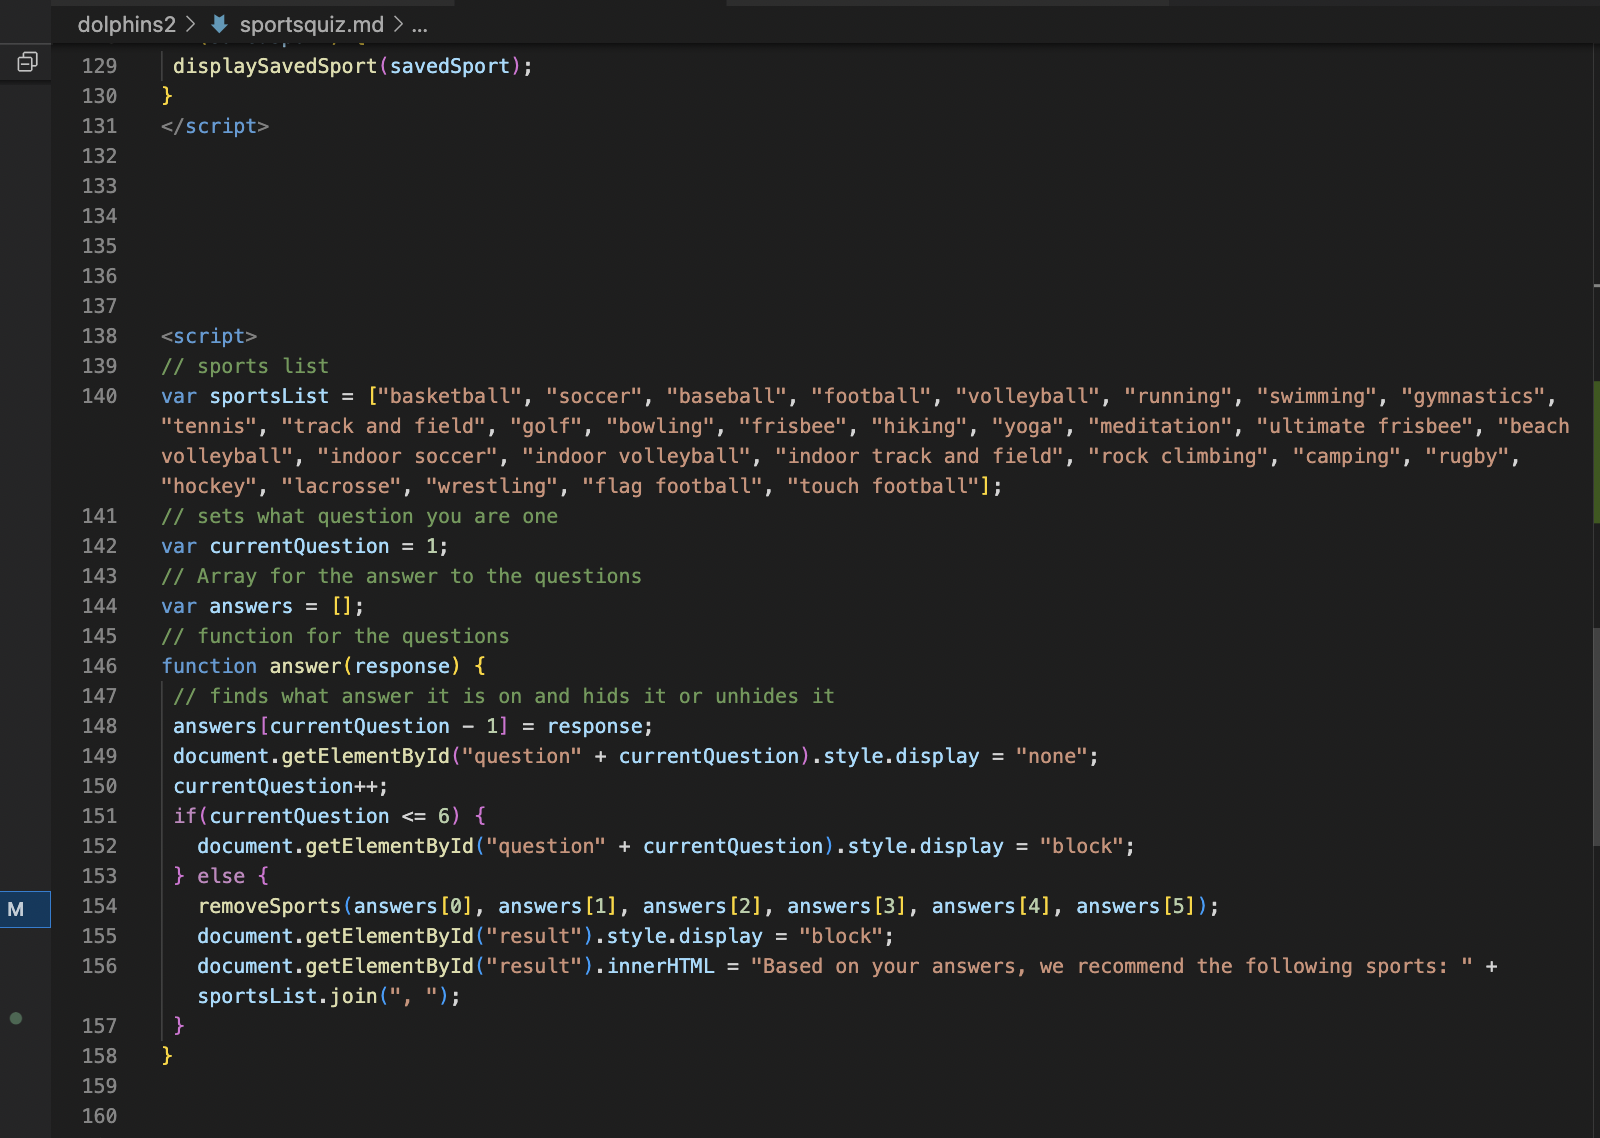This screenshot has height=1138, width=1600.
Task: Click 'function answer(response)' declaration
Action: (311, 666)
